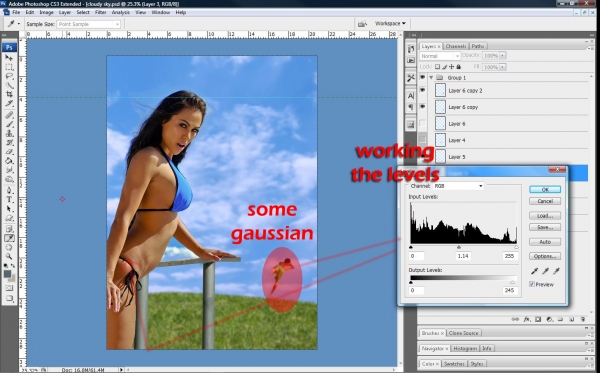The height and width of the screenshot is (373, 600).
Task: Select the Lasso tool
Action: point(9,76)
